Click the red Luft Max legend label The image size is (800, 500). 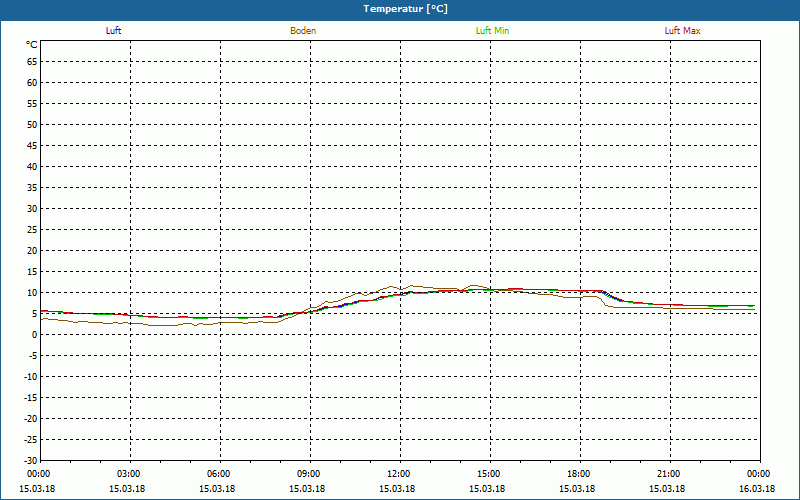(682, 31)
